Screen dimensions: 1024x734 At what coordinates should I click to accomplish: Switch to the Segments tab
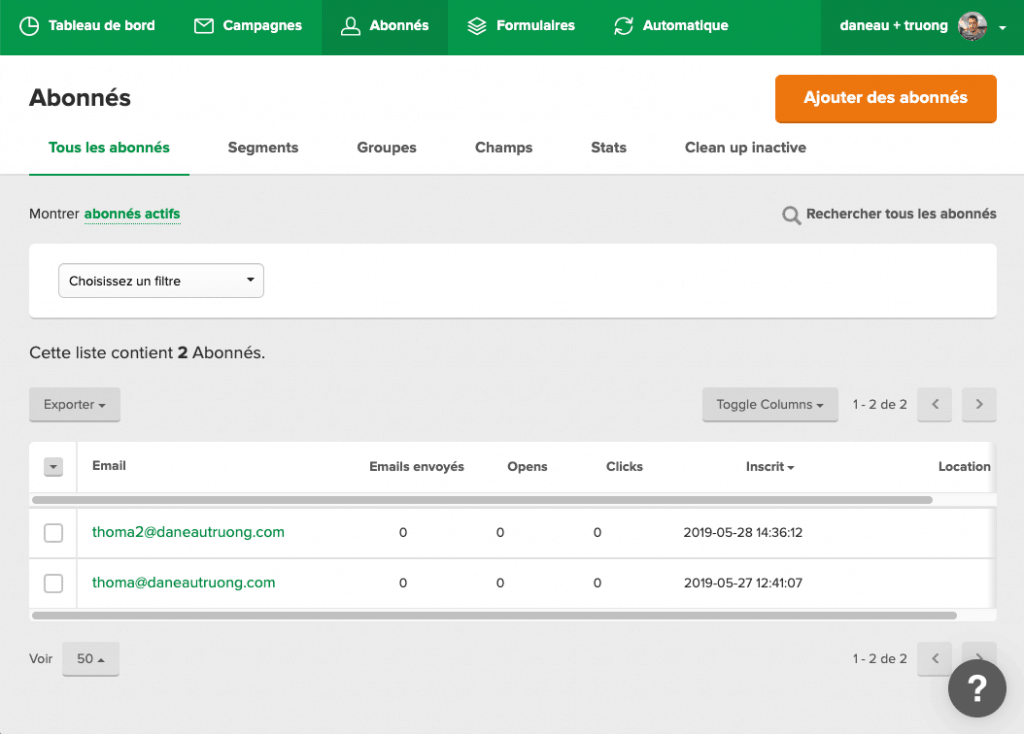(263, 148)
